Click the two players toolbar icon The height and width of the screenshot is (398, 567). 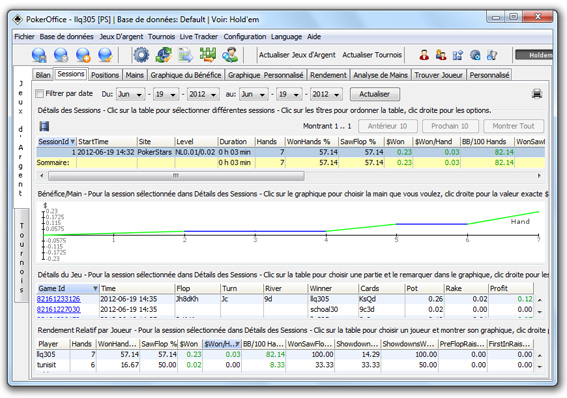point(441,55)
